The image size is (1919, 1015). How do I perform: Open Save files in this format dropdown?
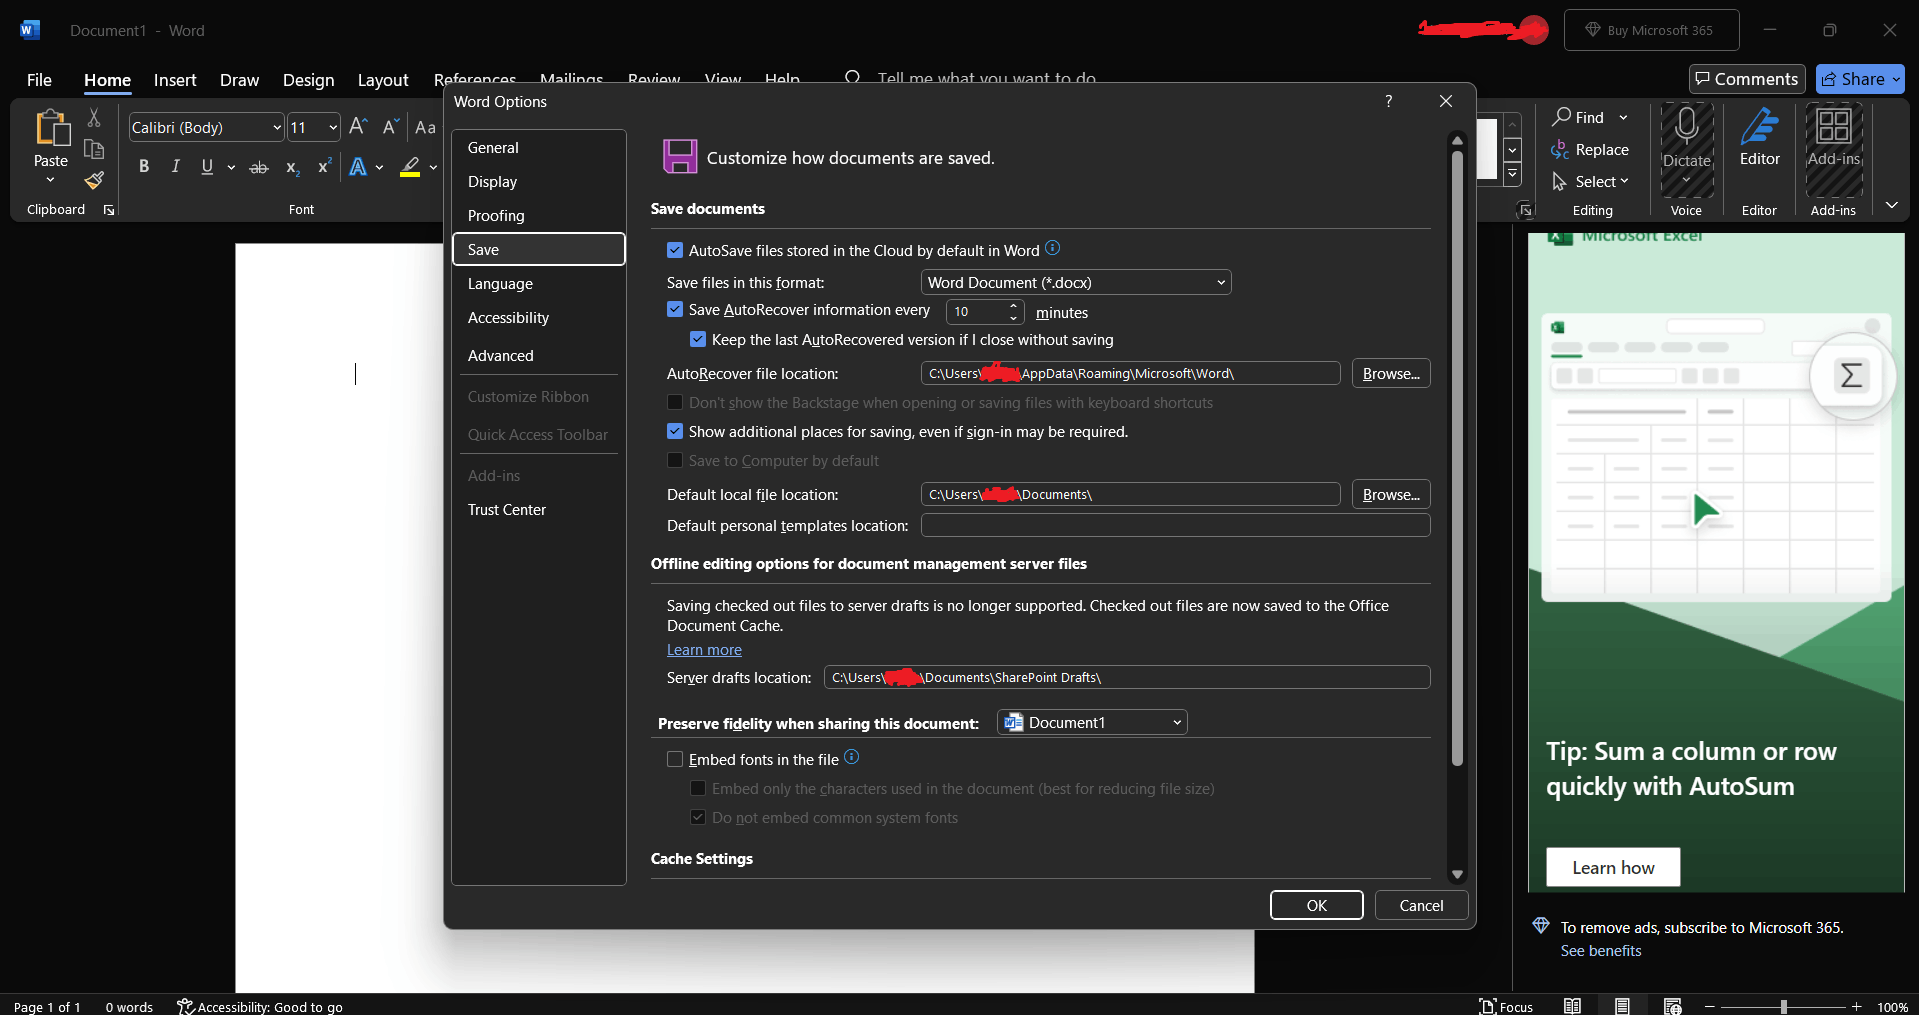1076,282
